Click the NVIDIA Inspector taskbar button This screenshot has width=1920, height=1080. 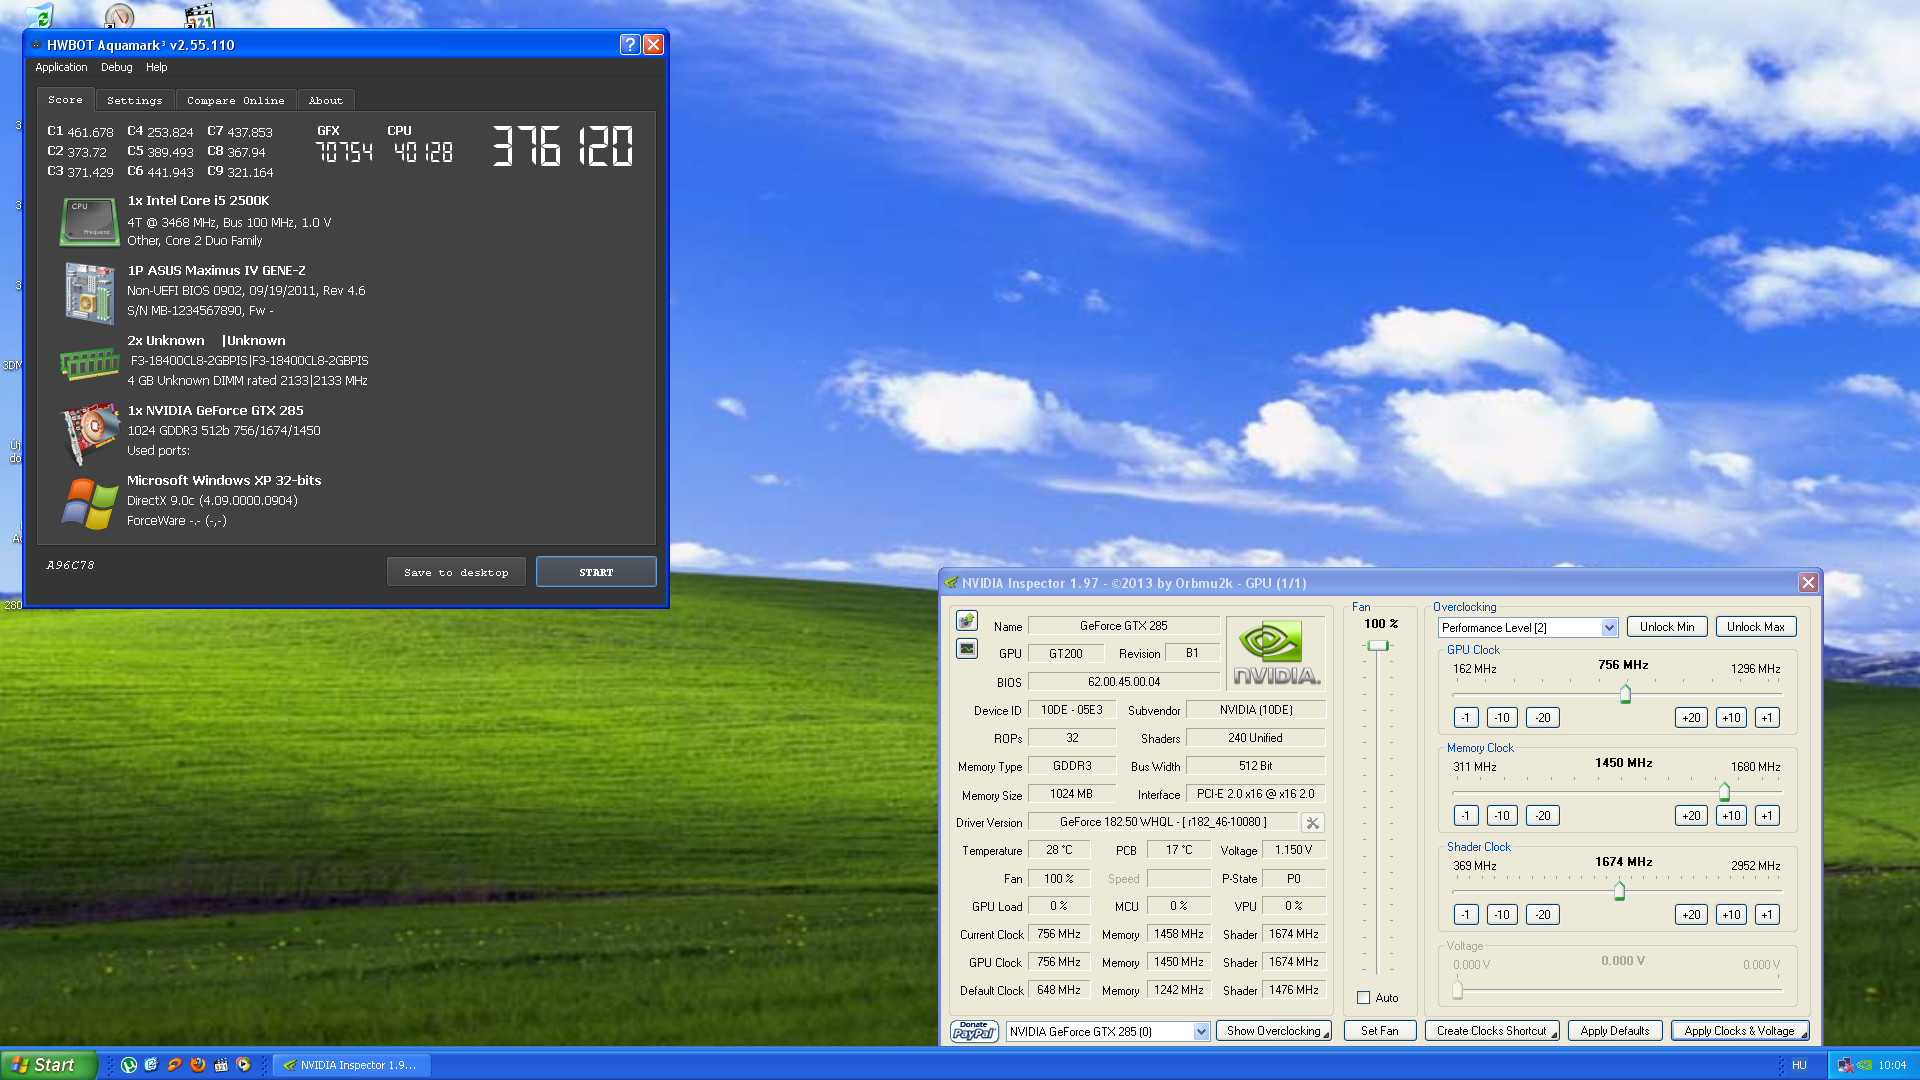(352, 1065)
